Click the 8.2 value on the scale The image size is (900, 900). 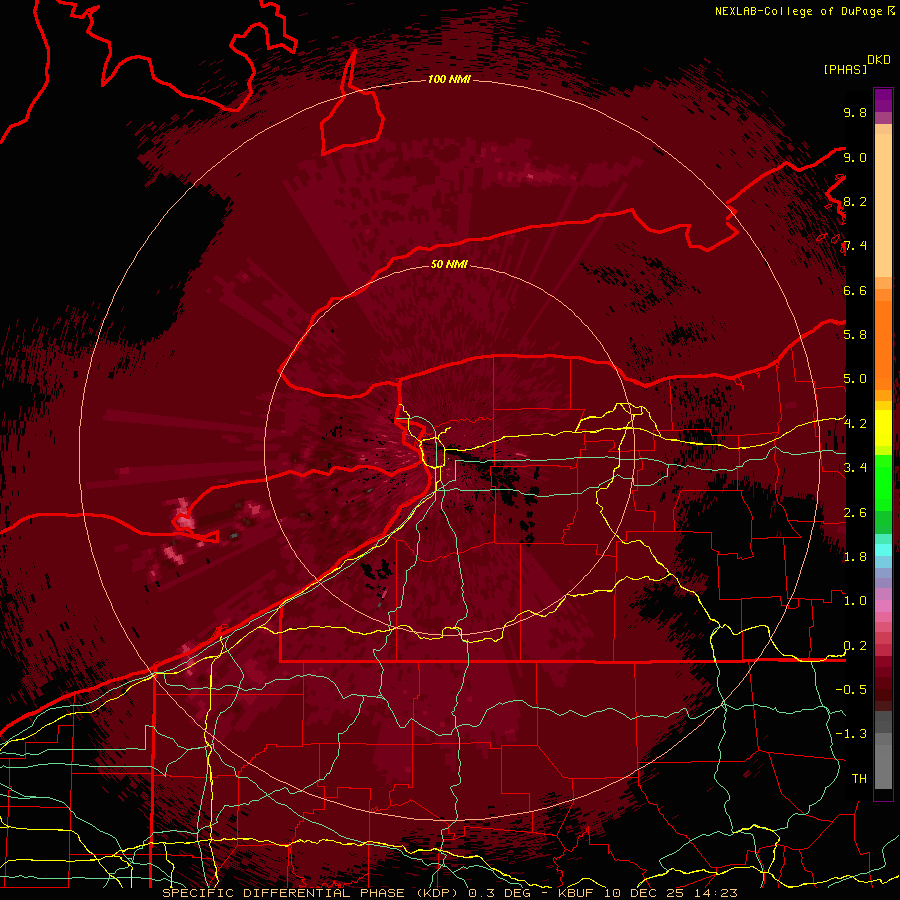855,201
